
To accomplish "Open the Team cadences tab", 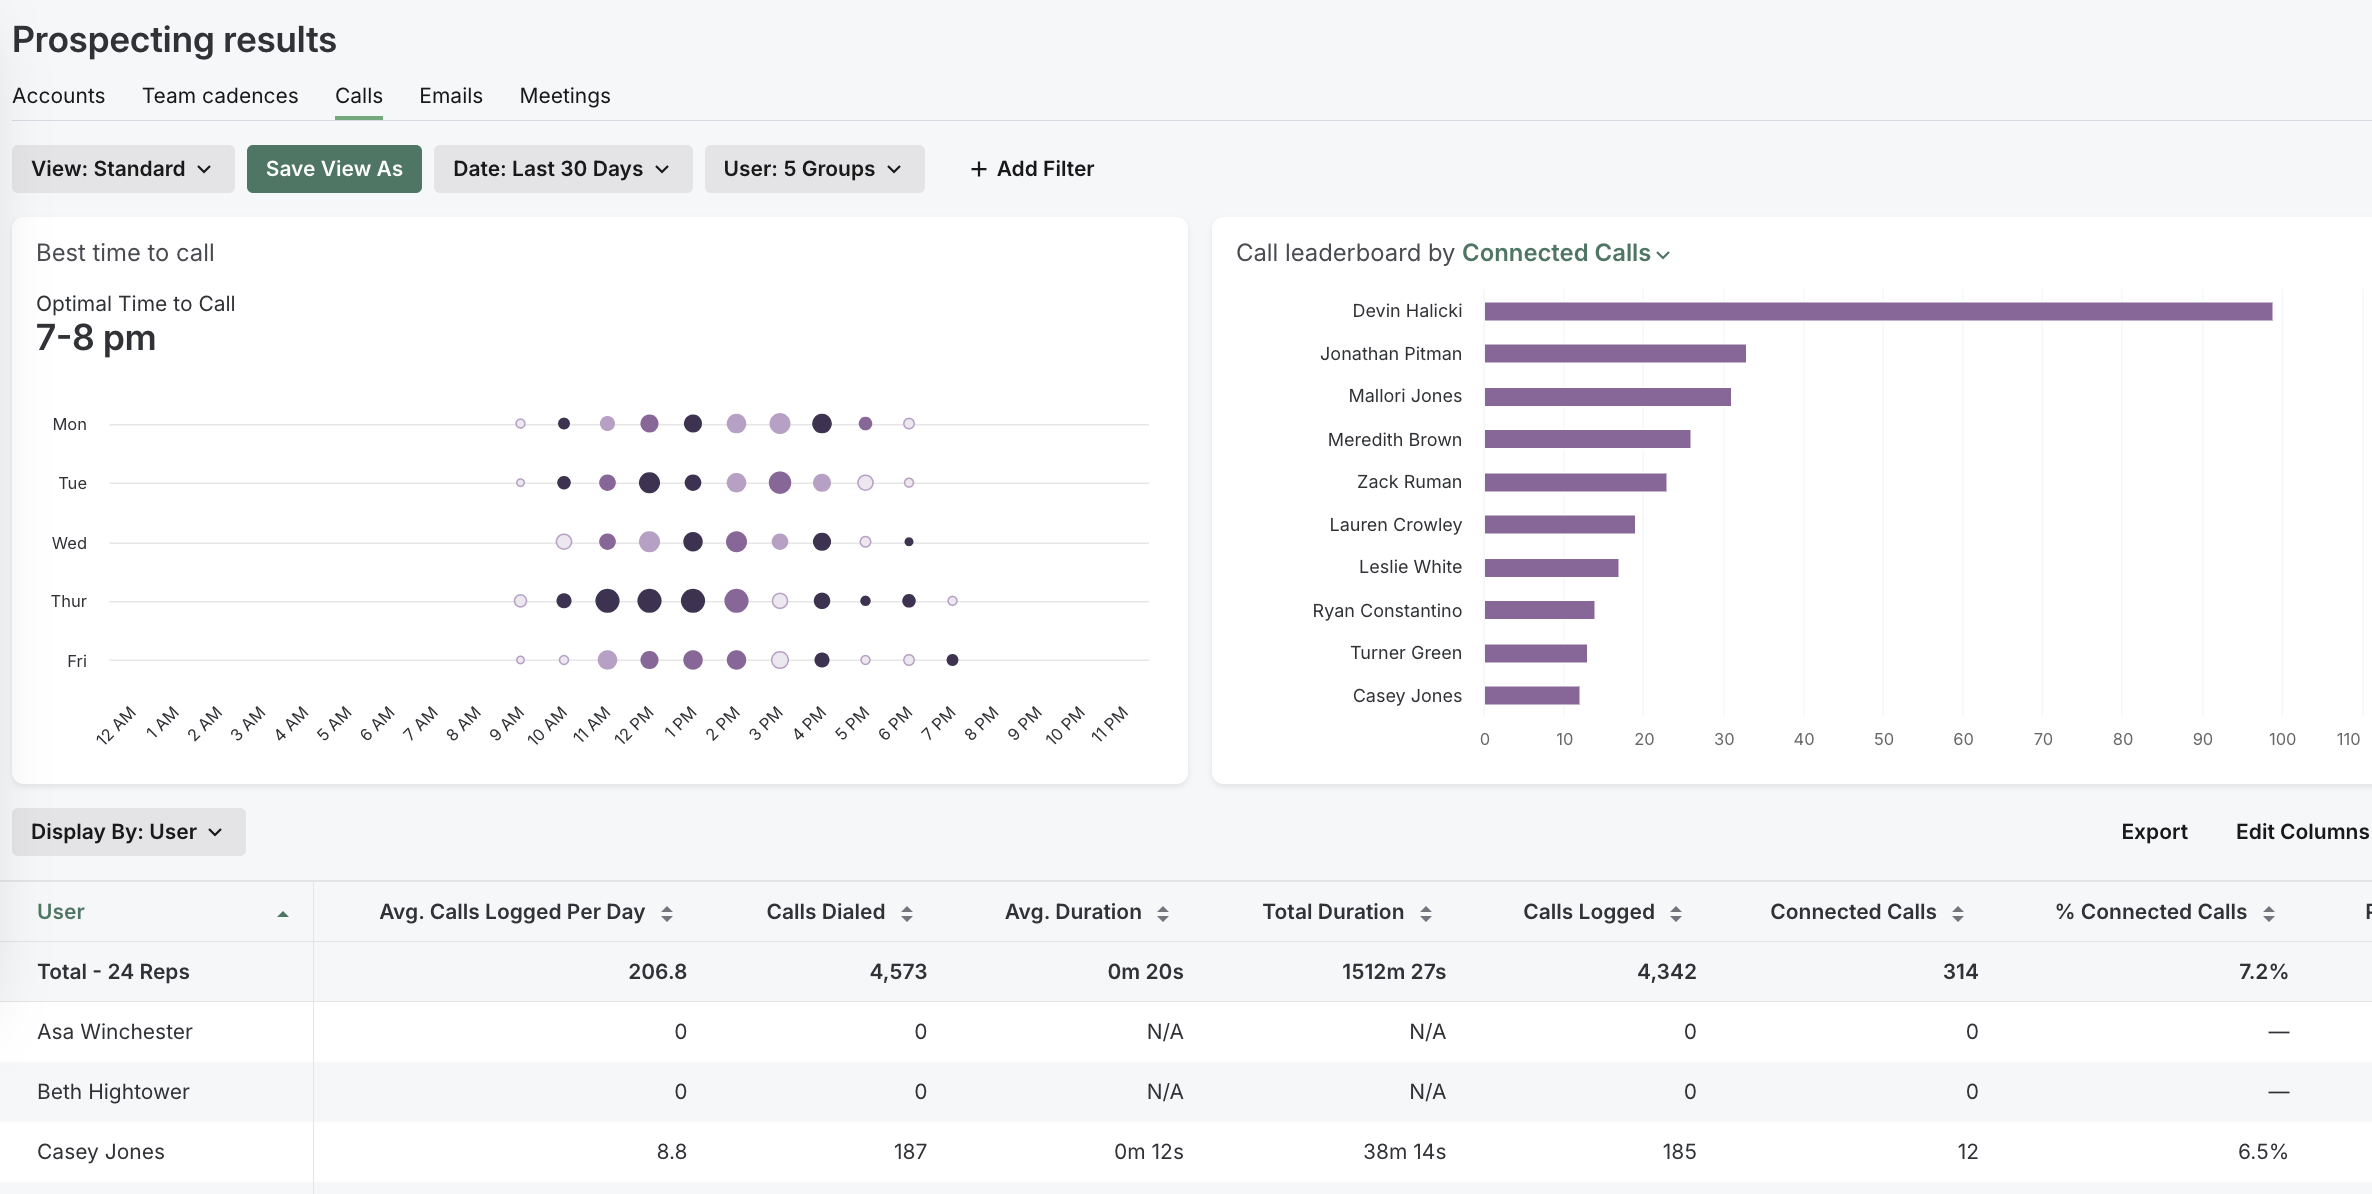I will click(220, 95).
